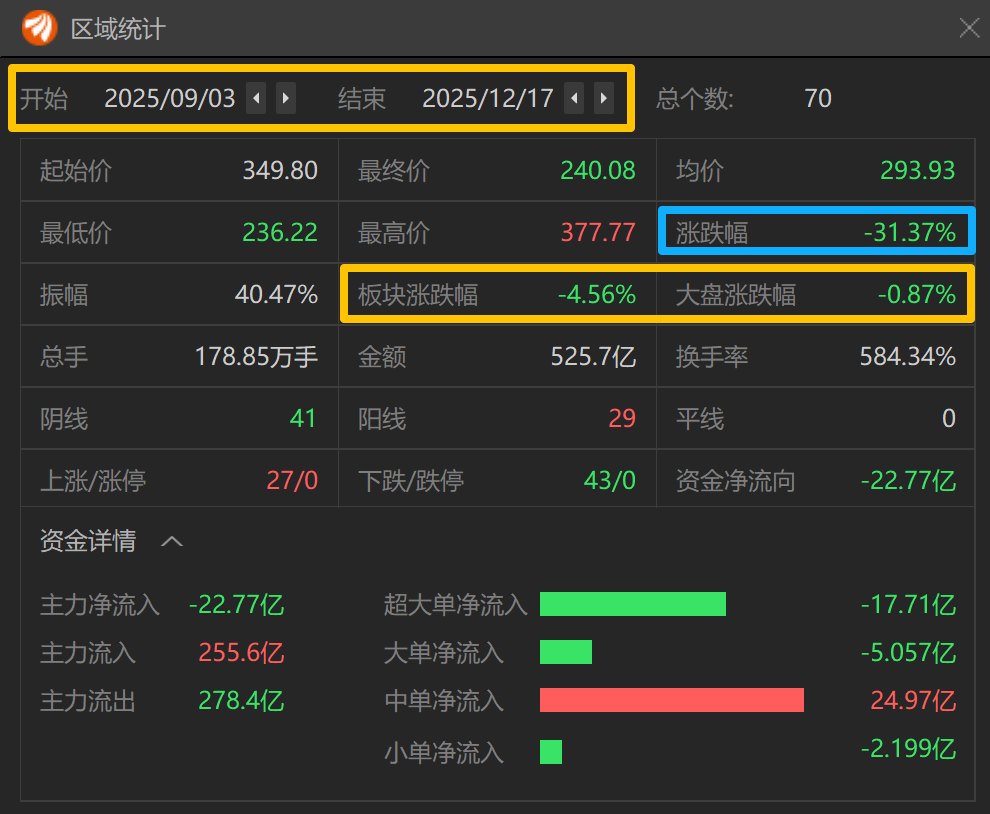
Task: Click the red 中单净流入 bar
Action: (x=671, y=700)
